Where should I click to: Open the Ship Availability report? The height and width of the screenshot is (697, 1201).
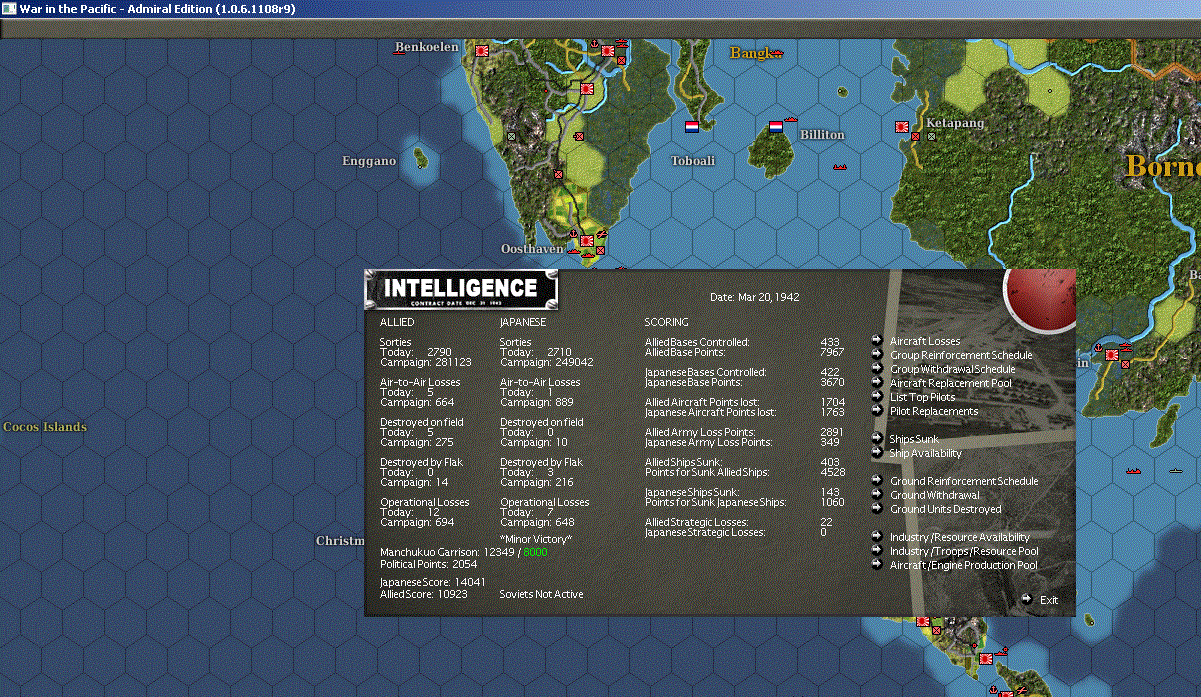click(926, 453)
